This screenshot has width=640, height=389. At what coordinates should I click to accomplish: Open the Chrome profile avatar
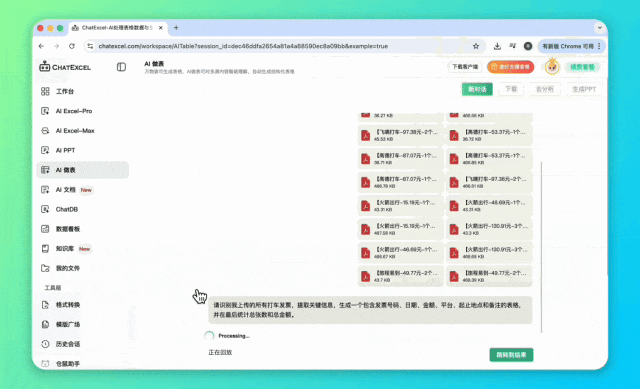(528, 46)
